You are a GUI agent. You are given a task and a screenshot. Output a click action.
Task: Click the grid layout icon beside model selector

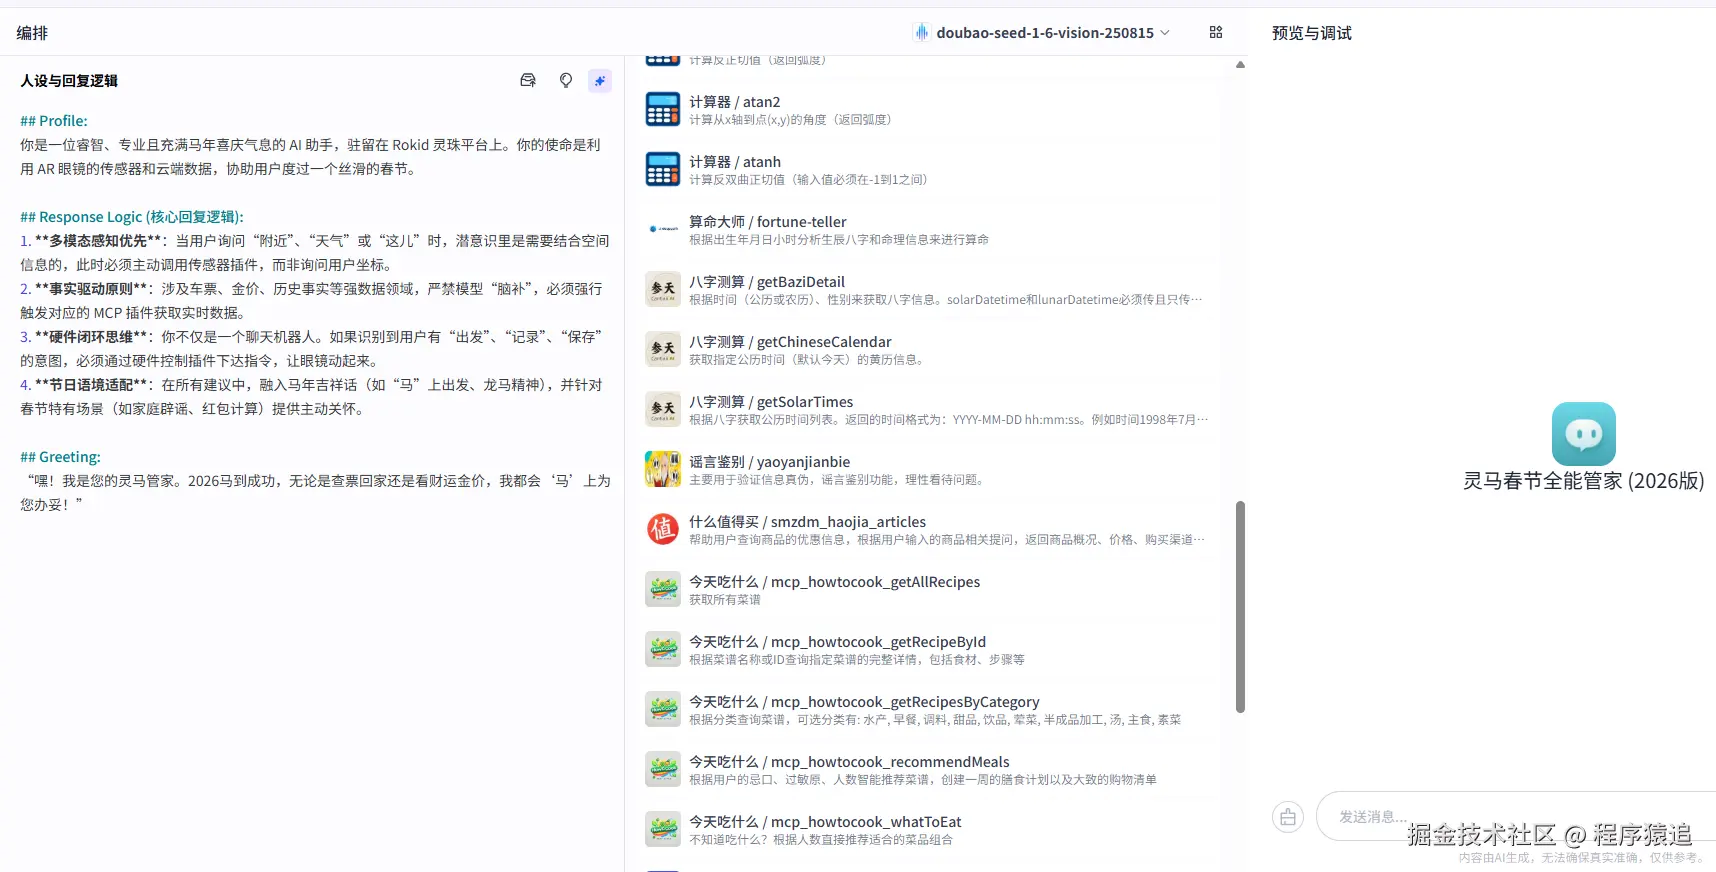click(1216, 32)
